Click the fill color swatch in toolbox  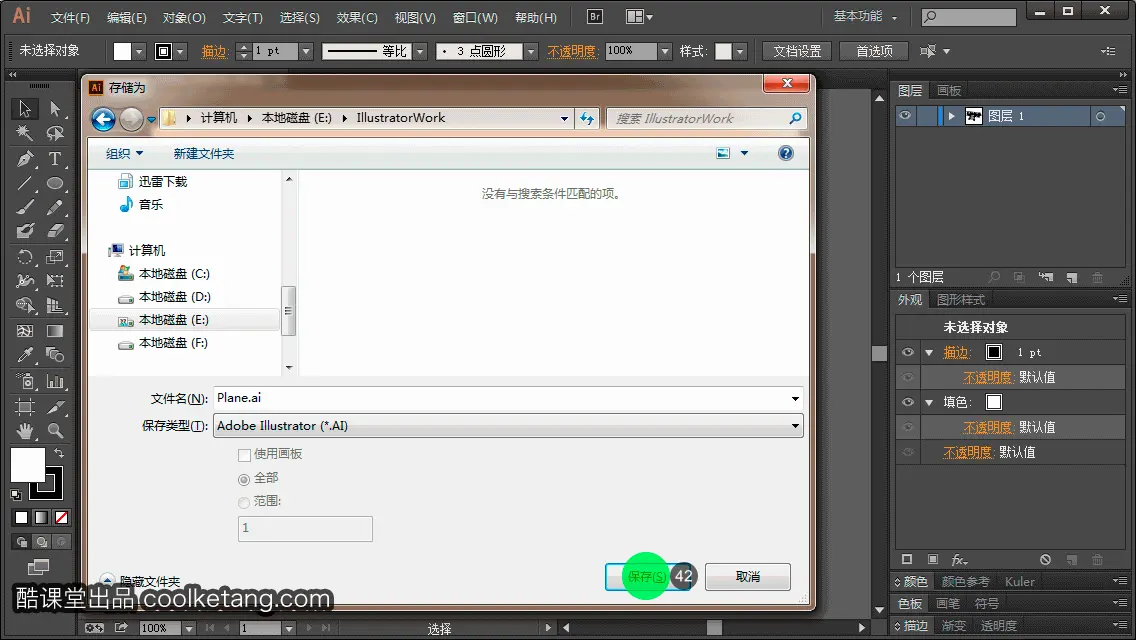coord(28,465)
